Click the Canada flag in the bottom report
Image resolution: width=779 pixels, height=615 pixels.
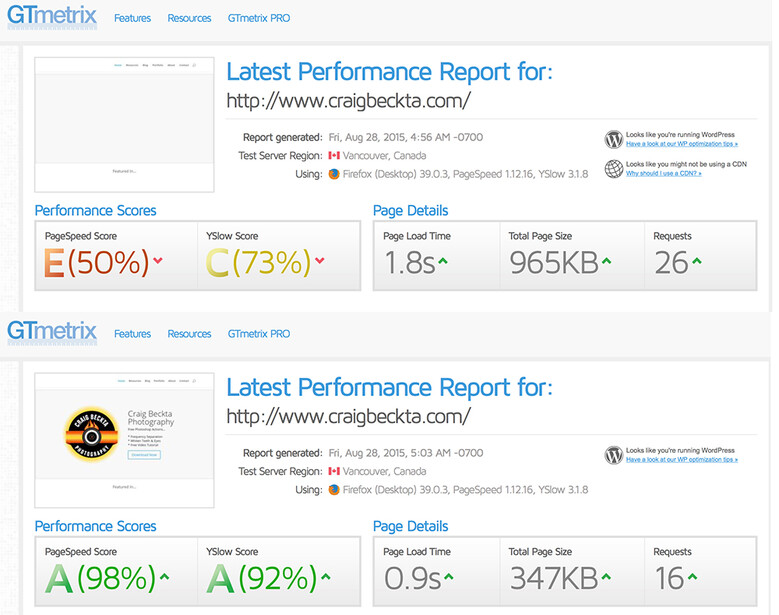(334, 471)
